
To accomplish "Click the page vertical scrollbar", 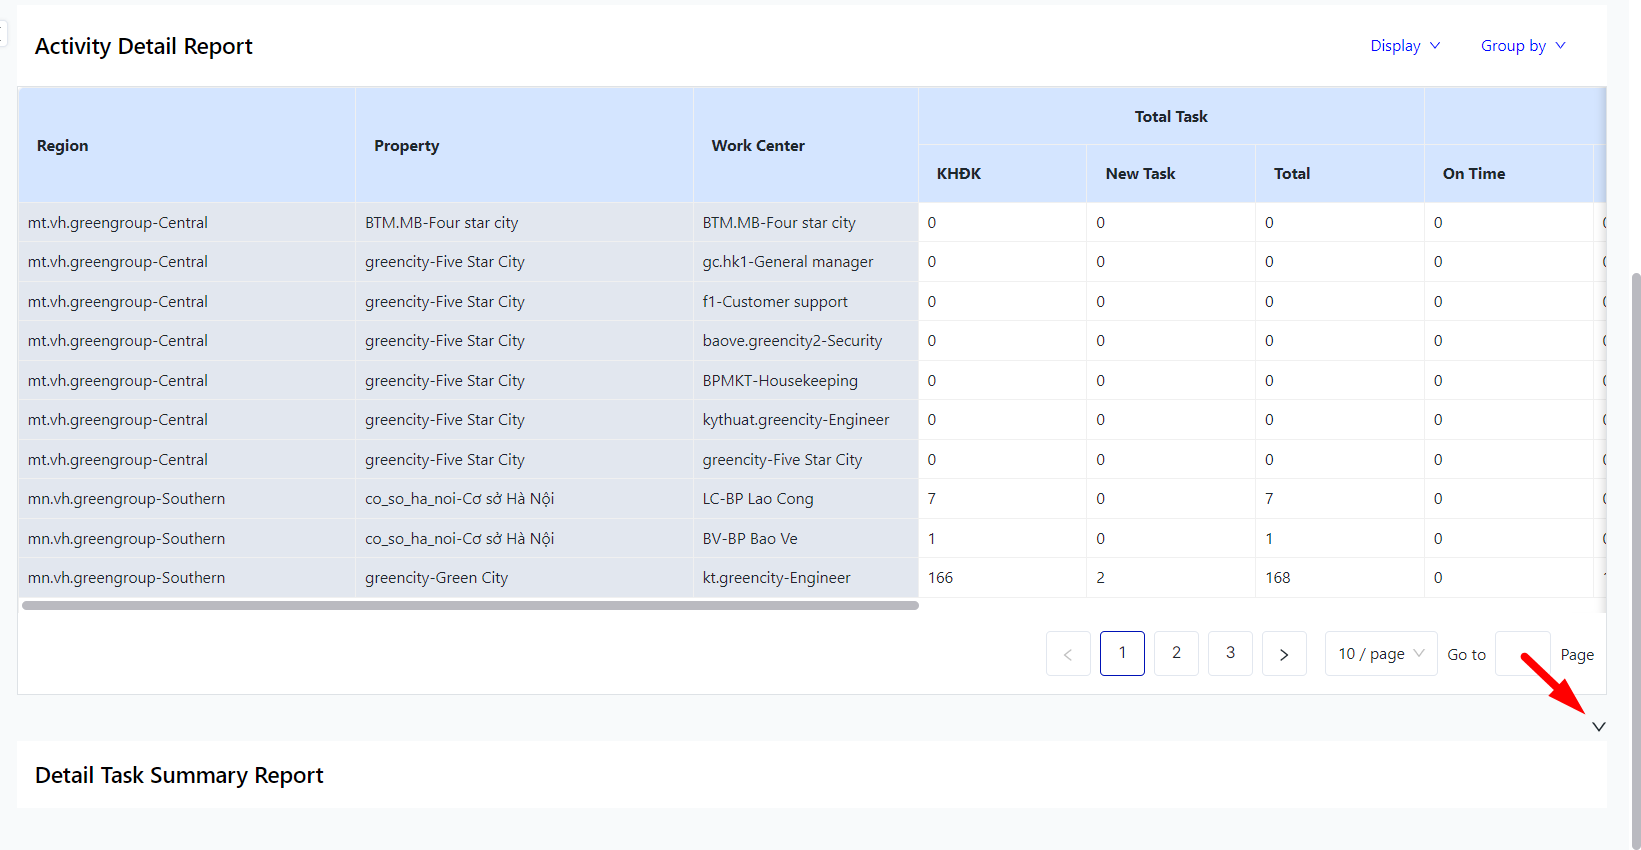I will 1636,500.
